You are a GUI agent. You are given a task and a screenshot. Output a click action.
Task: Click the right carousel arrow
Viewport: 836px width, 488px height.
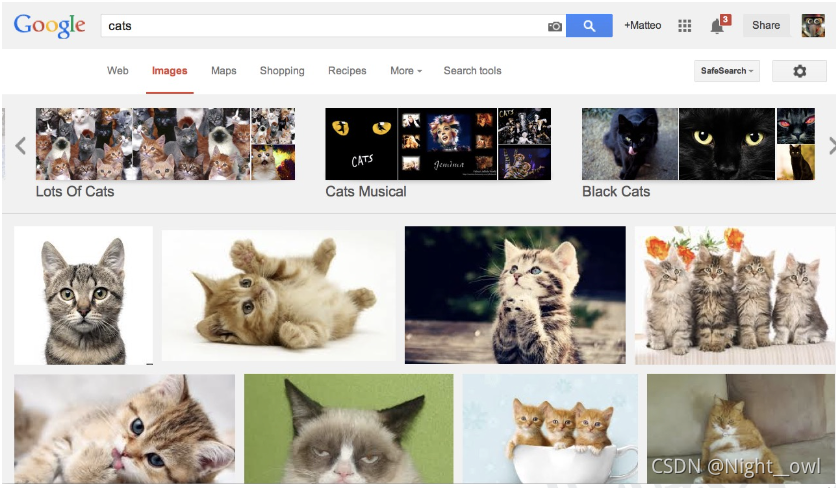(x=832, y=145)
